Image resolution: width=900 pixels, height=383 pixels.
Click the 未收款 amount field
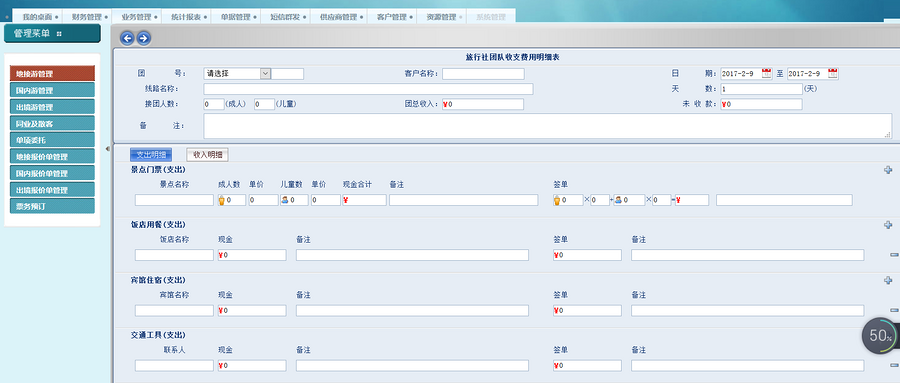coord(761,105)
